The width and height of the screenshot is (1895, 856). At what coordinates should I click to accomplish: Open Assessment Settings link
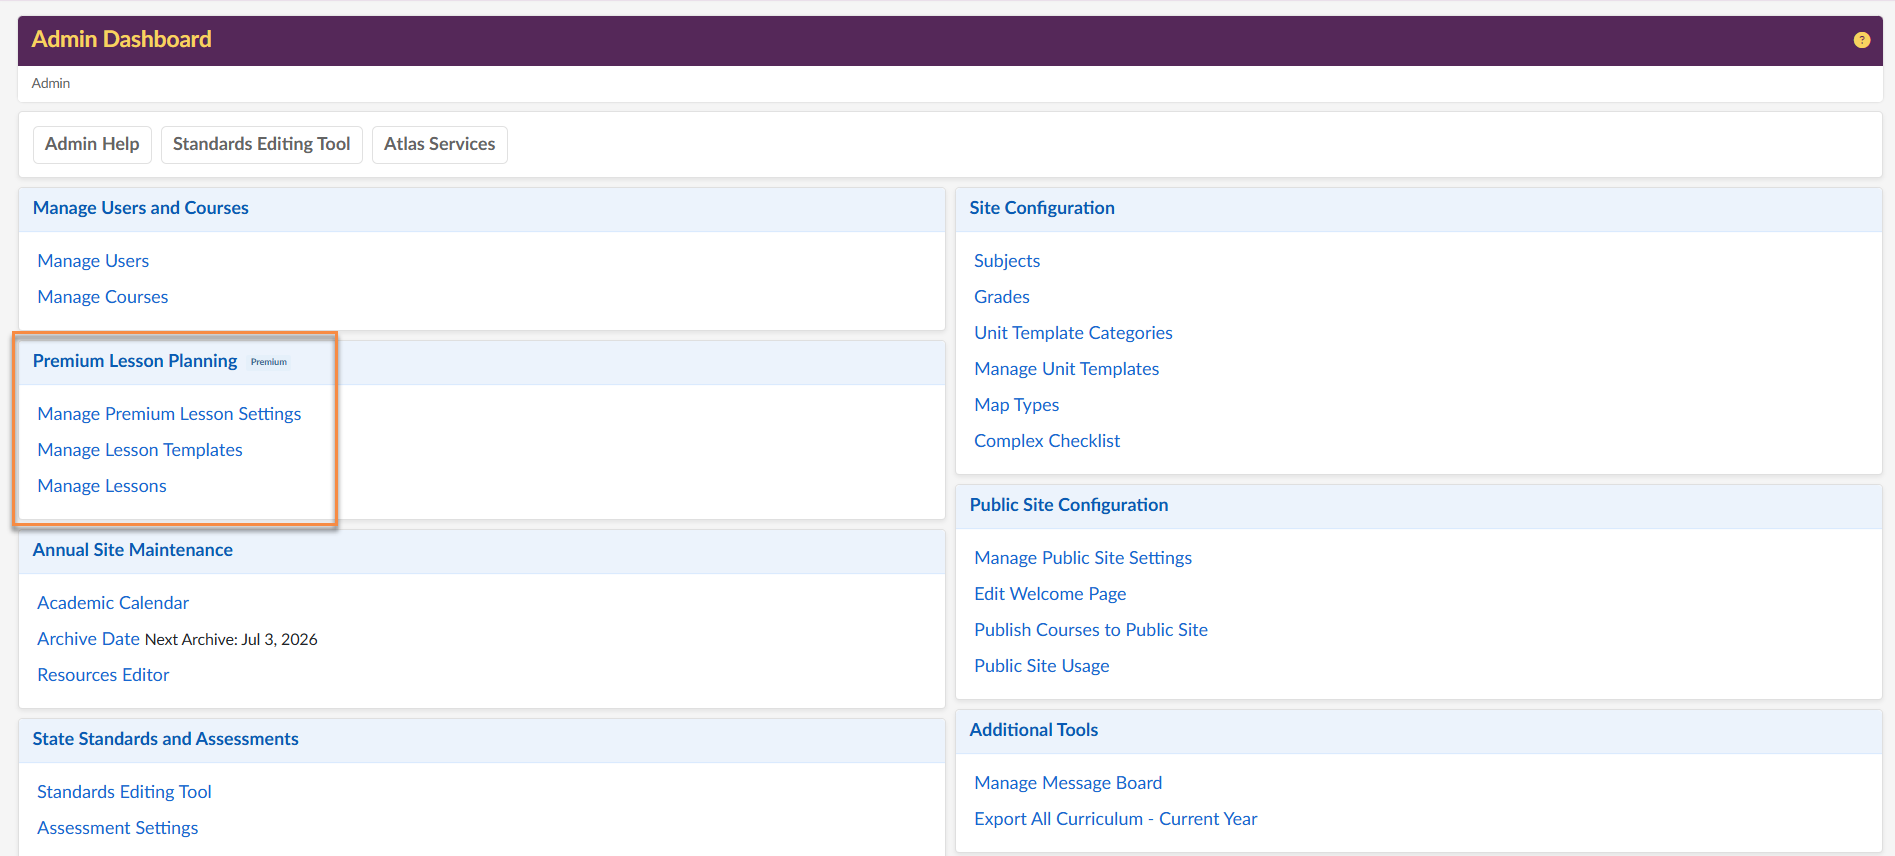point(118,828)
